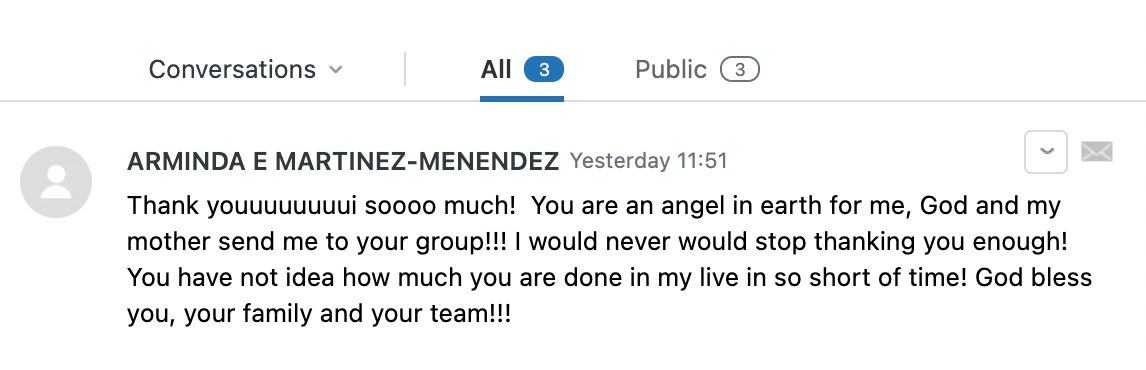
Task: Click the vertical divider after Conversations
Action: (405, 69)
